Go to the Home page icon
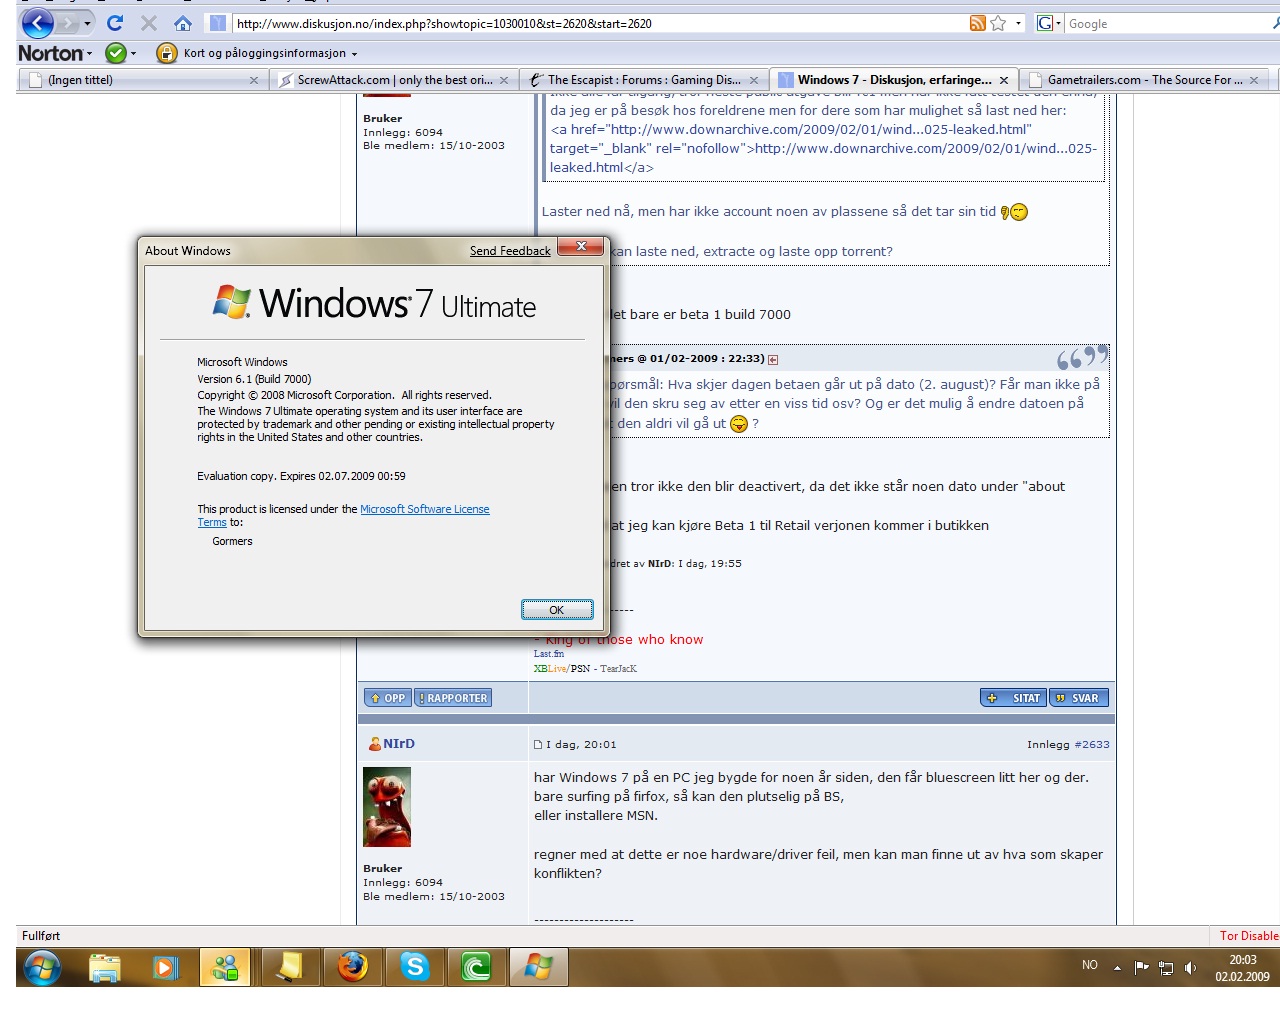The width and height of the screenshot is (1280, 1024). click(x=182, y=22)
